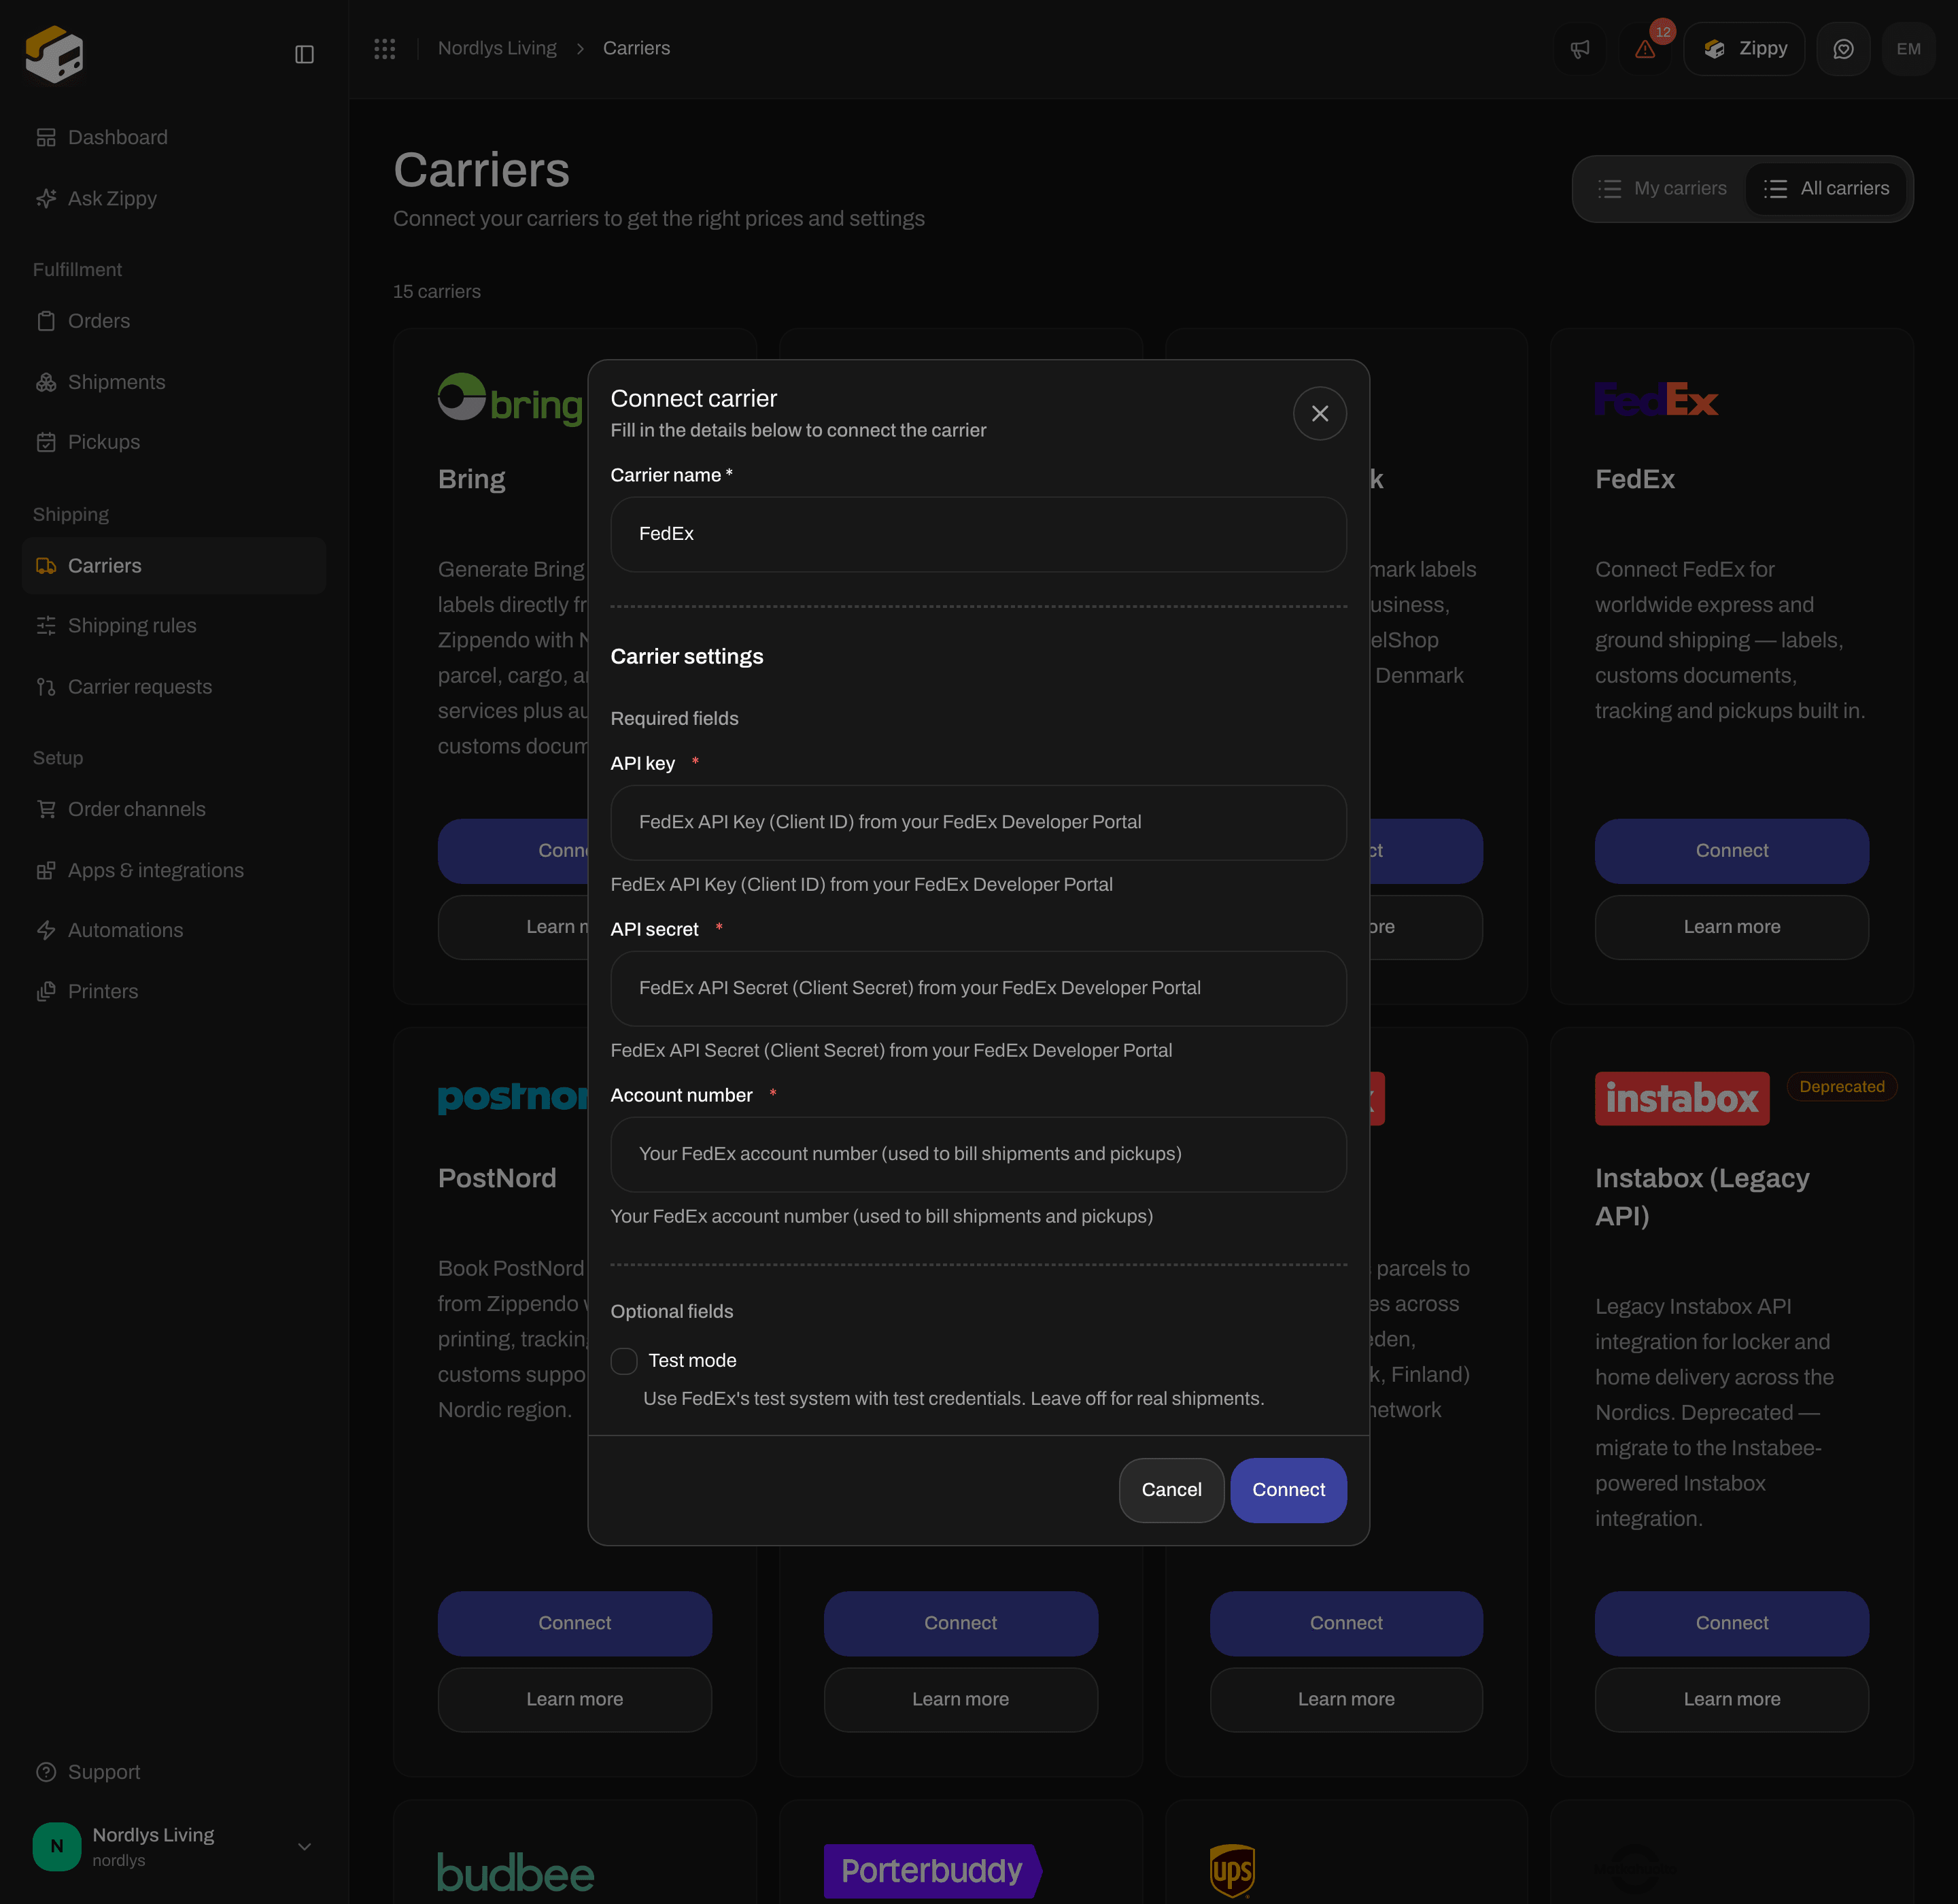The height and width of the screenshot is (1904, 1958).
Task: Click Connect on Instabox card
Action: point(1731,1623)
